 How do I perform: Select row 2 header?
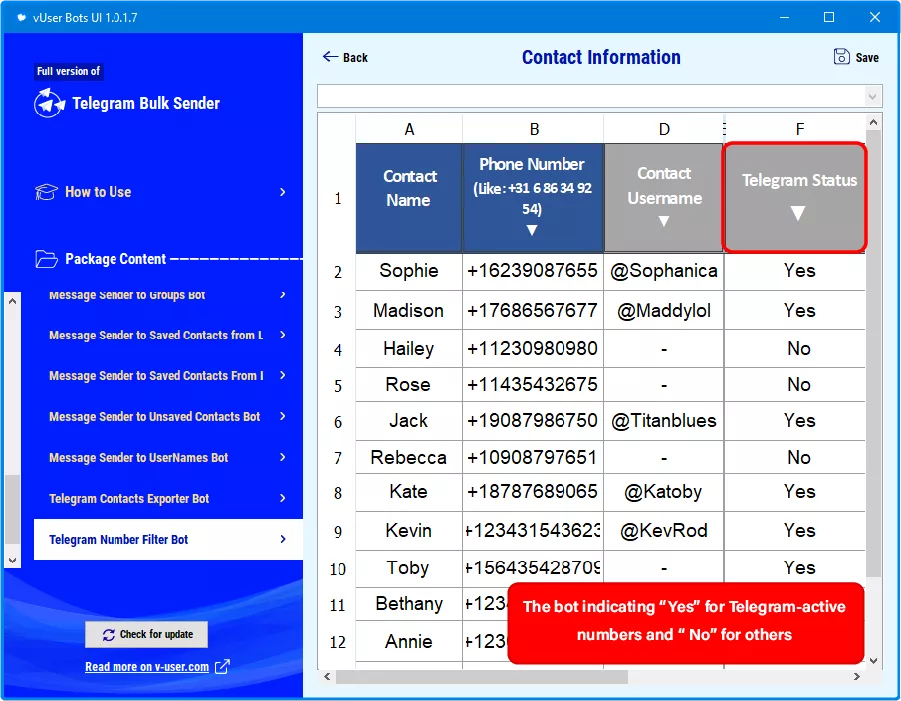(337, 272)
